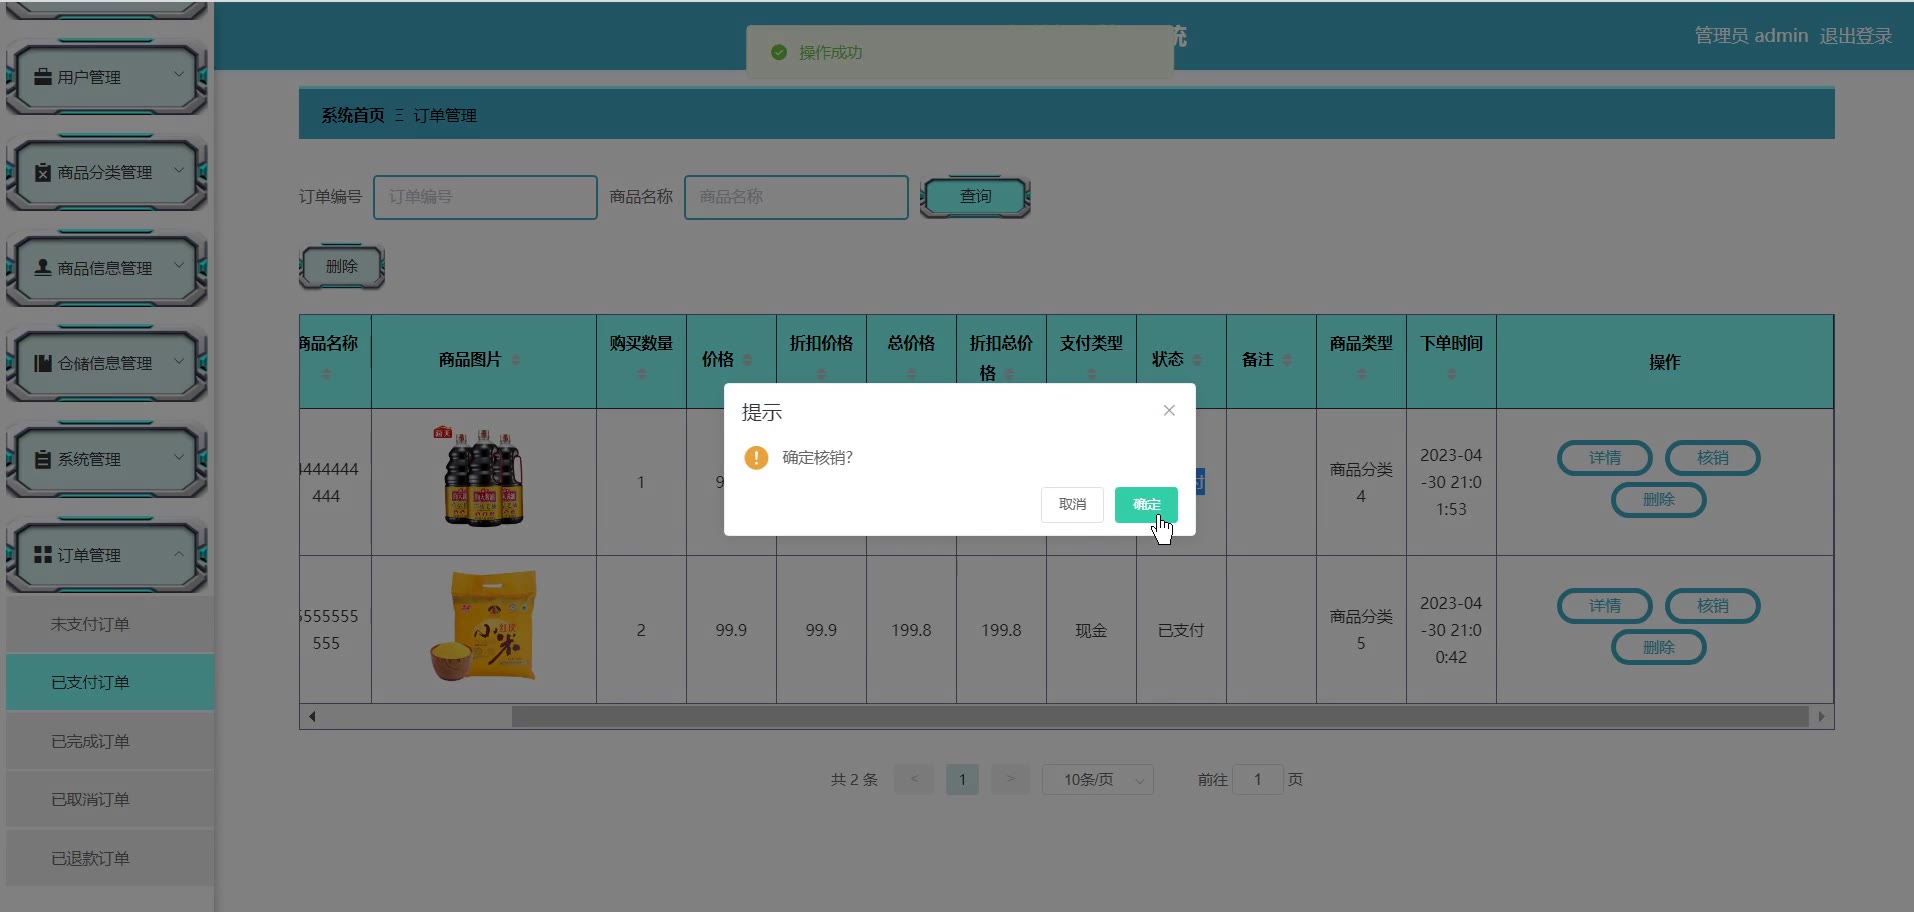Screen dimensions: 1914x912
Task: Click the 商品信息管理 user icon
Action: click(x=43, y=267)
